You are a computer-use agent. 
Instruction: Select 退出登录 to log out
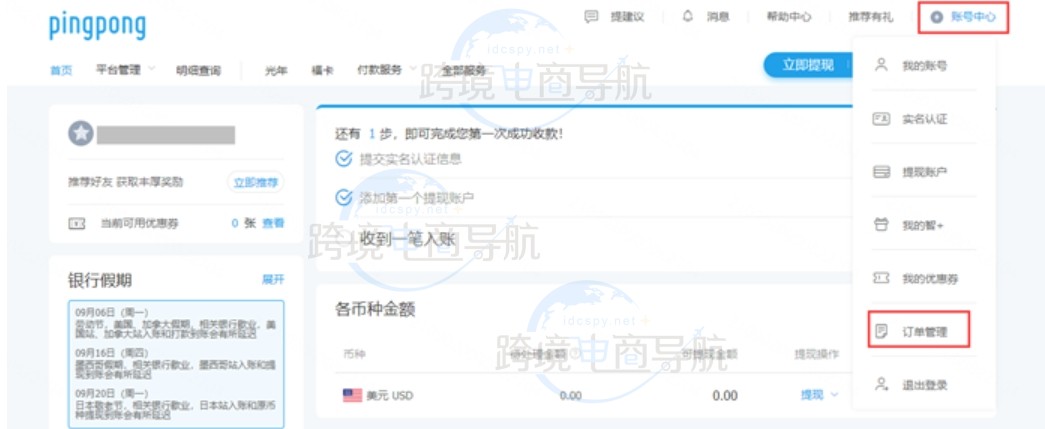tap(924, 385)
